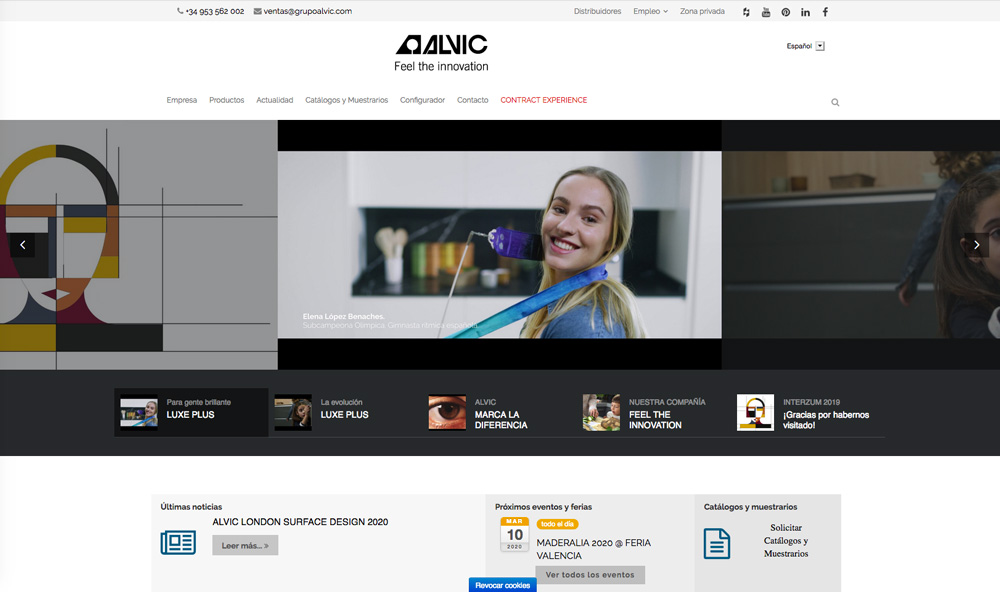Select the INTERZUM 2019 slide thumbnail
This screenshot has height=592, width=1000.
click(808, 412)
